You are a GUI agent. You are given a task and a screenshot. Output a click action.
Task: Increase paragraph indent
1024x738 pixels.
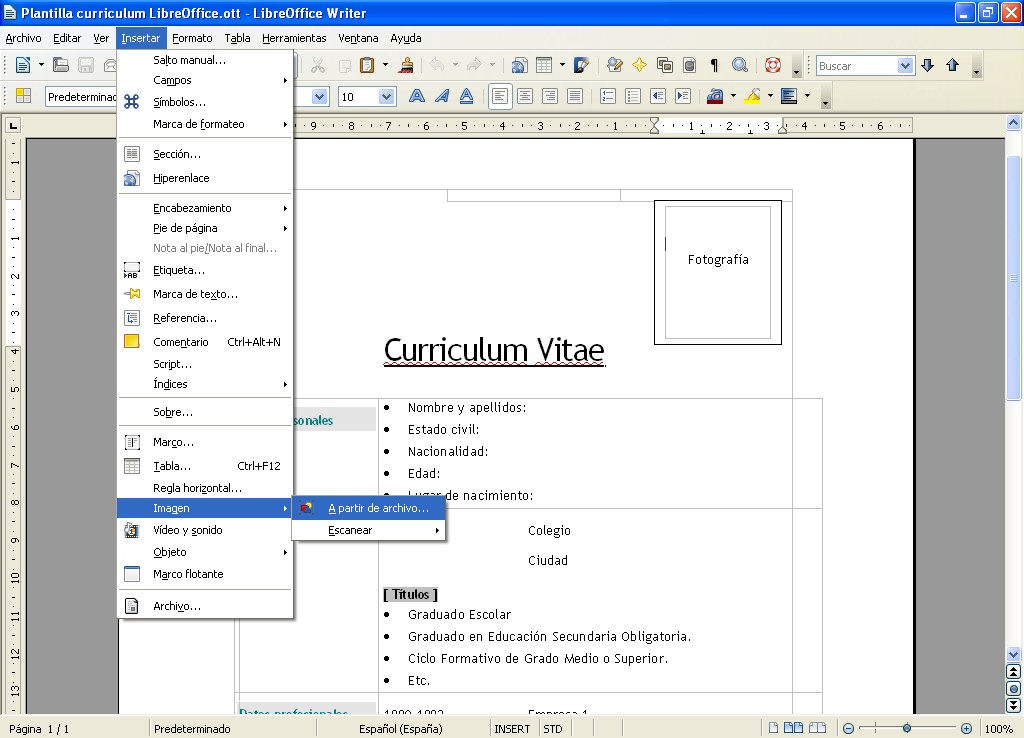tap(683, 96)
